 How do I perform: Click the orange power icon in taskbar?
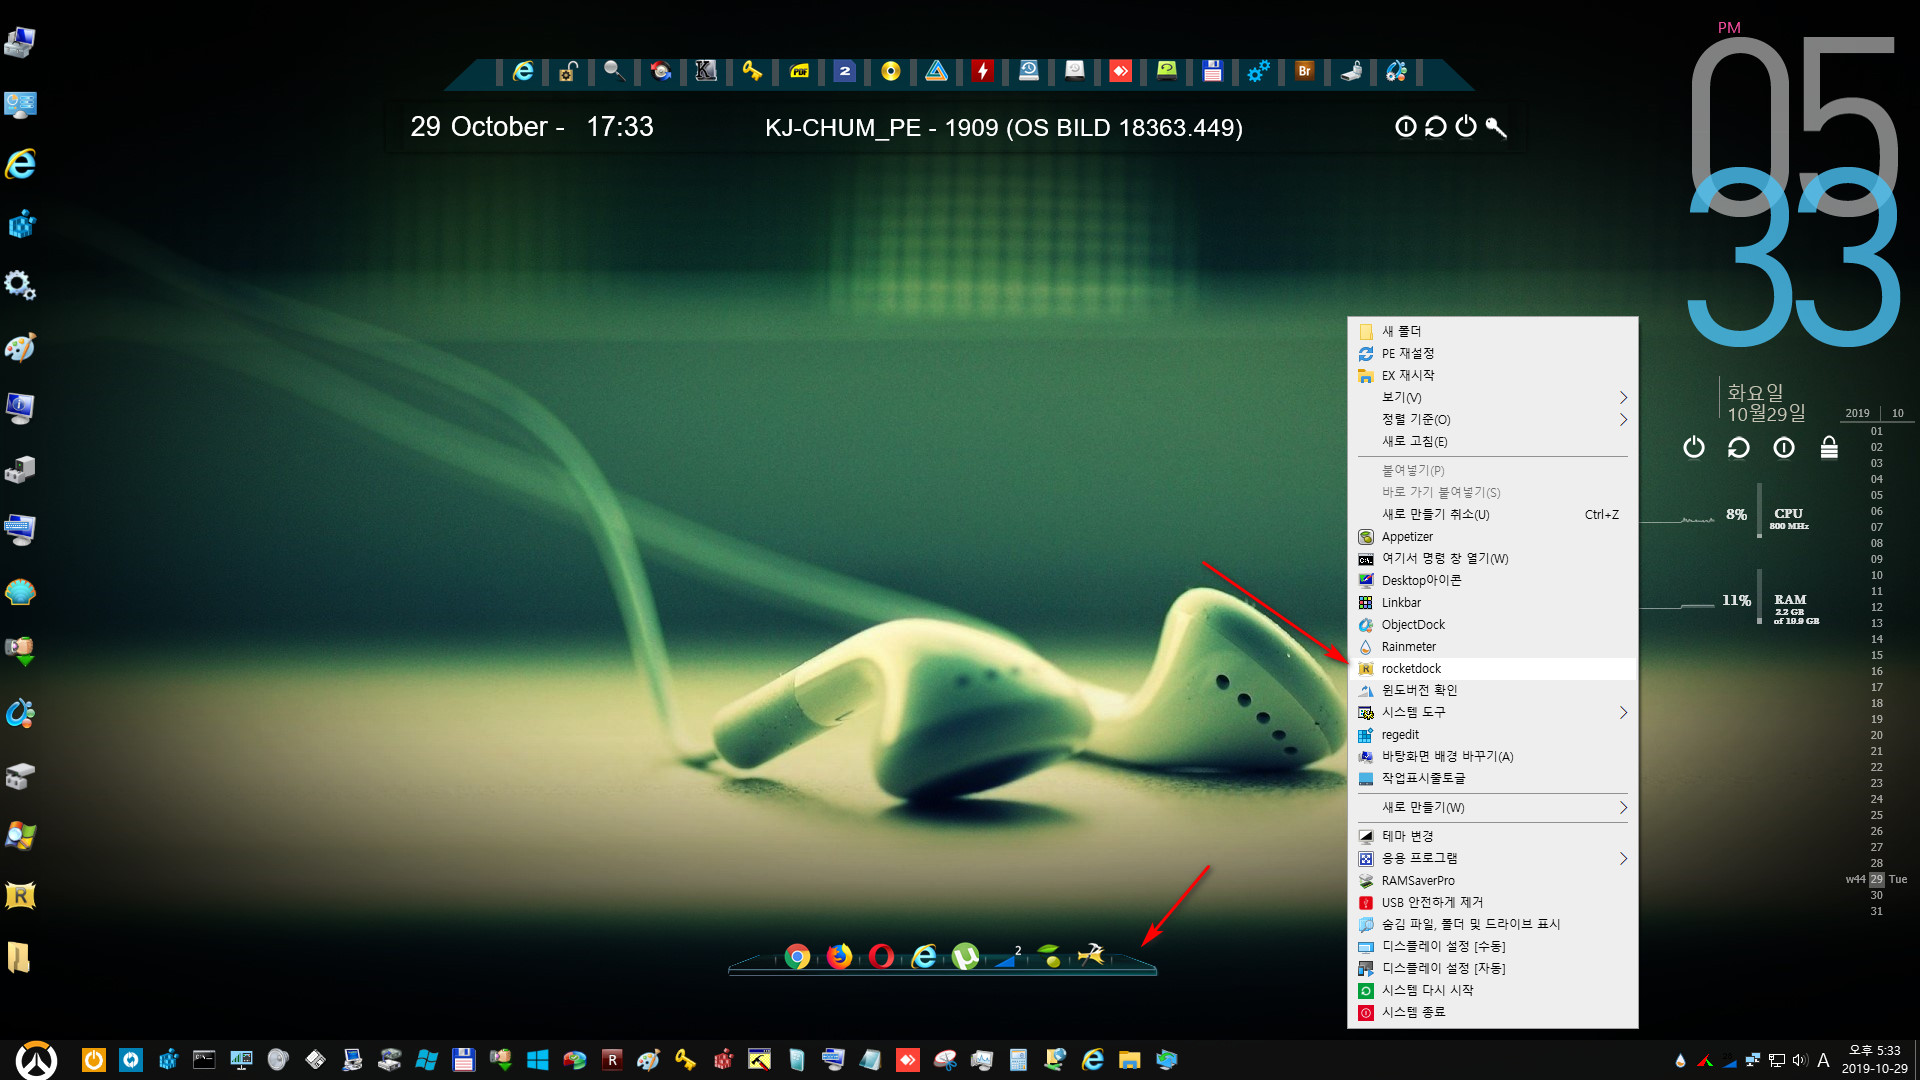click(94, 1060)
